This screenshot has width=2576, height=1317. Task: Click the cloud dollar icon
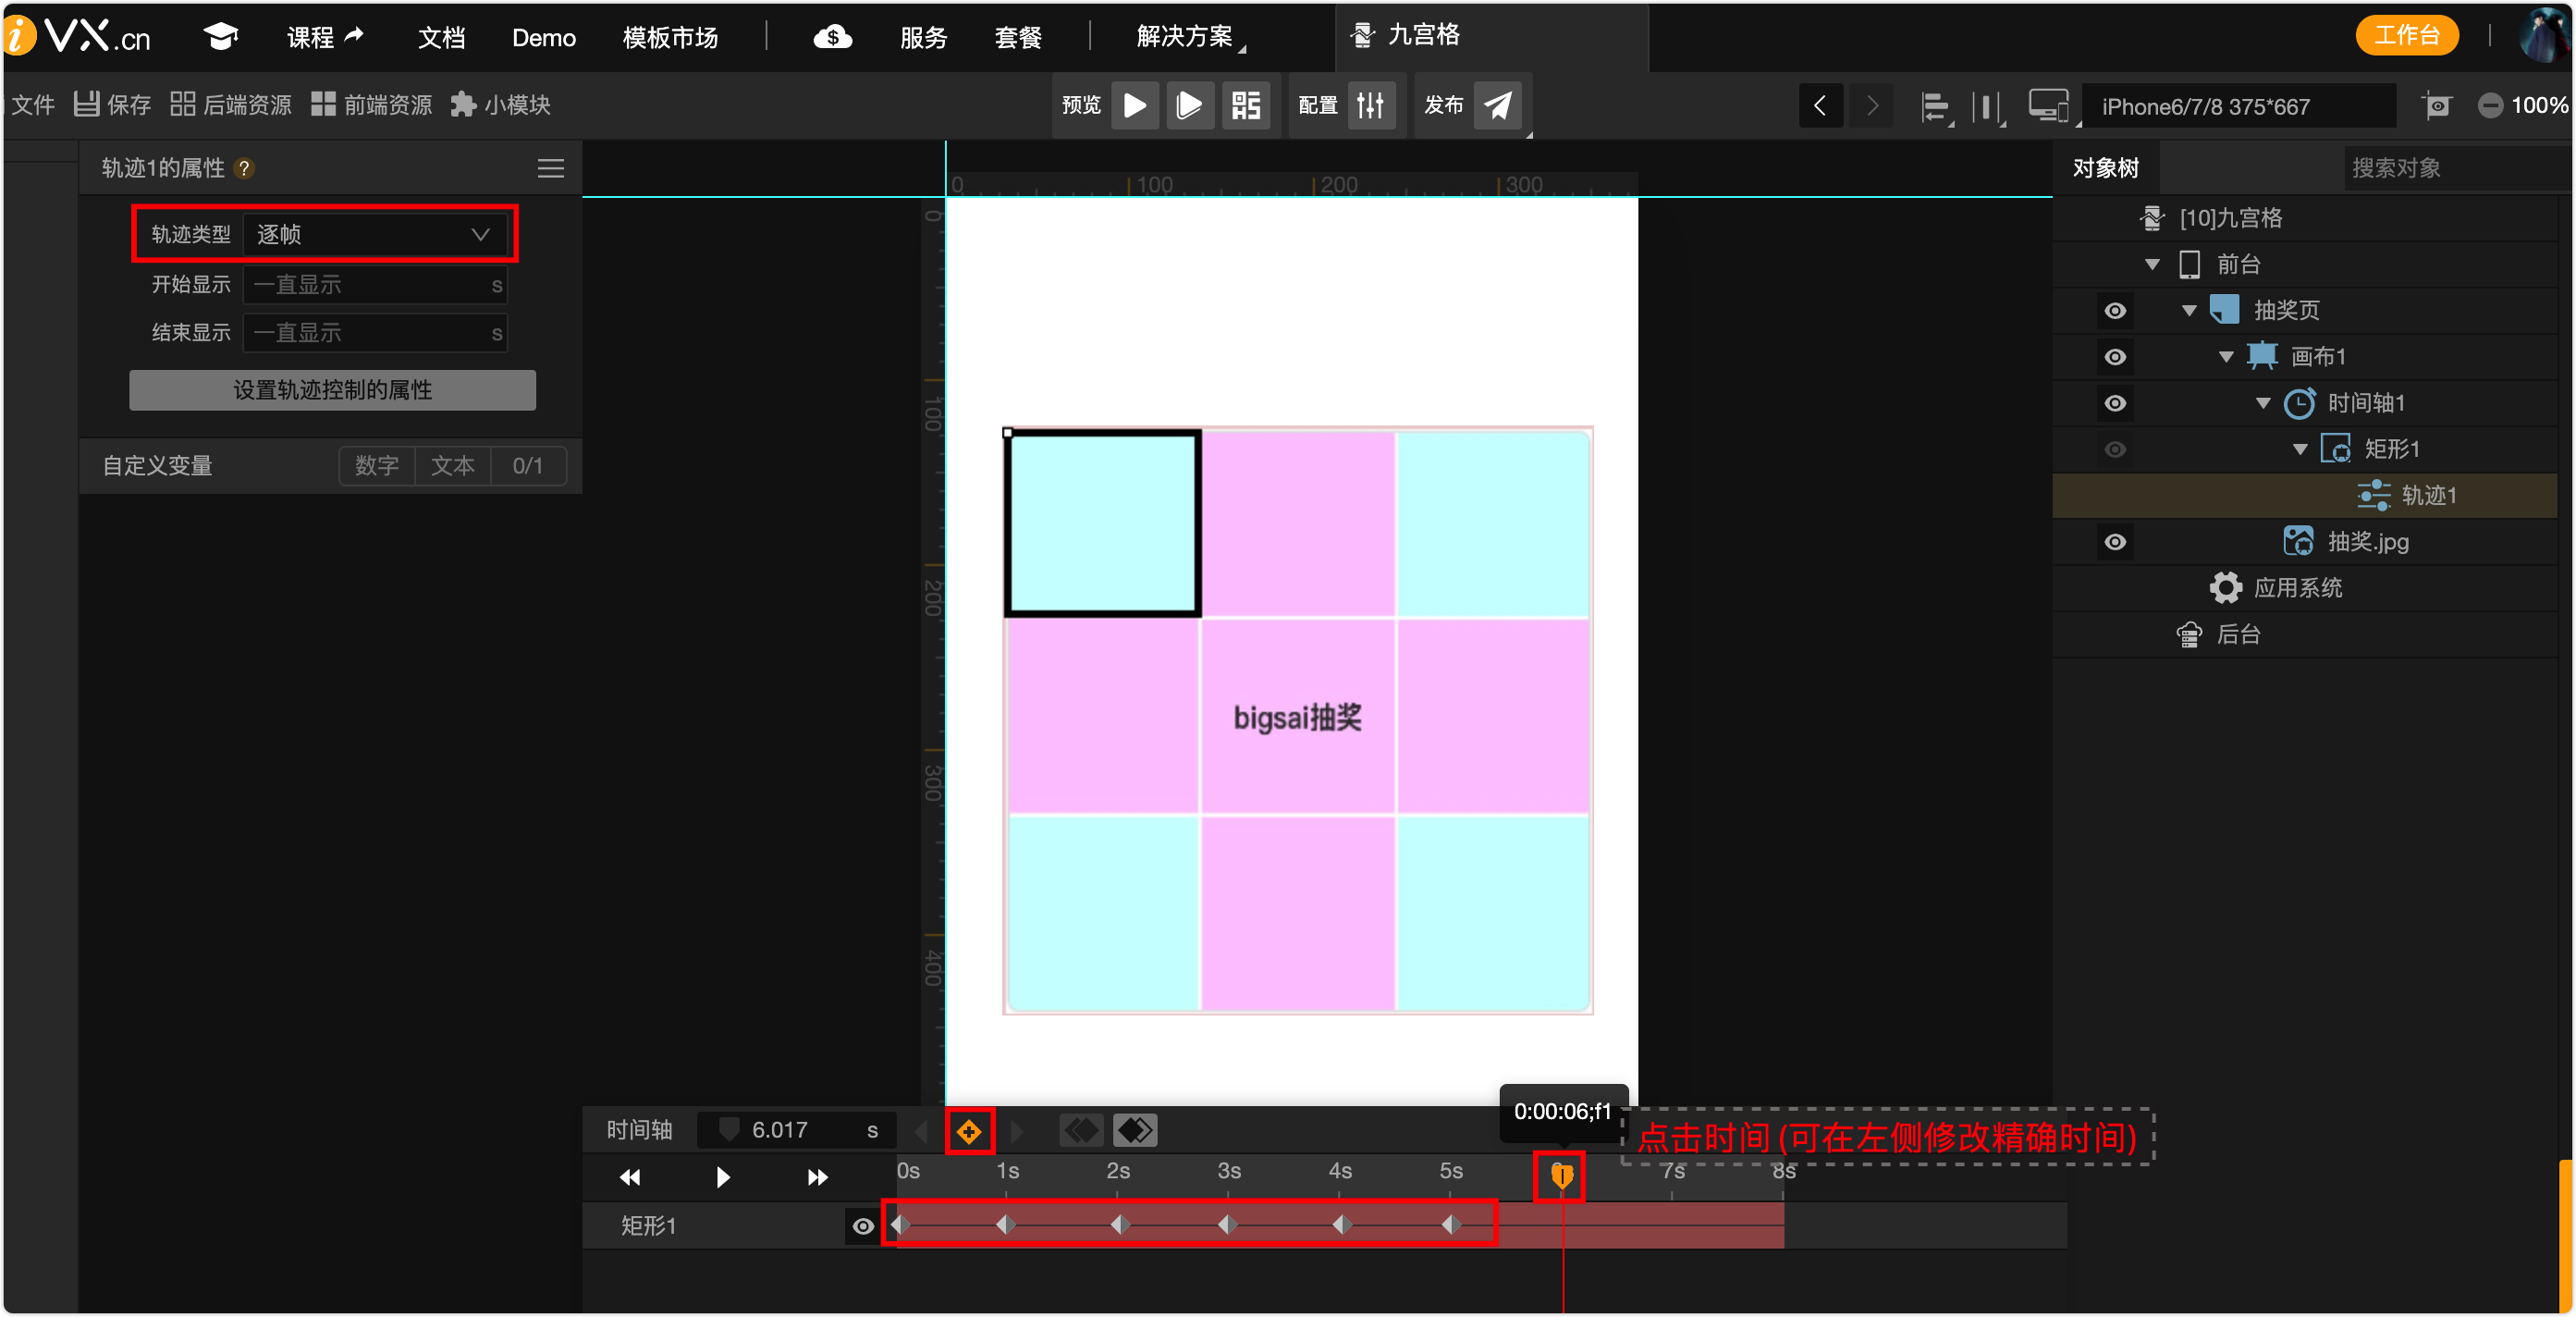click(832, 38)
